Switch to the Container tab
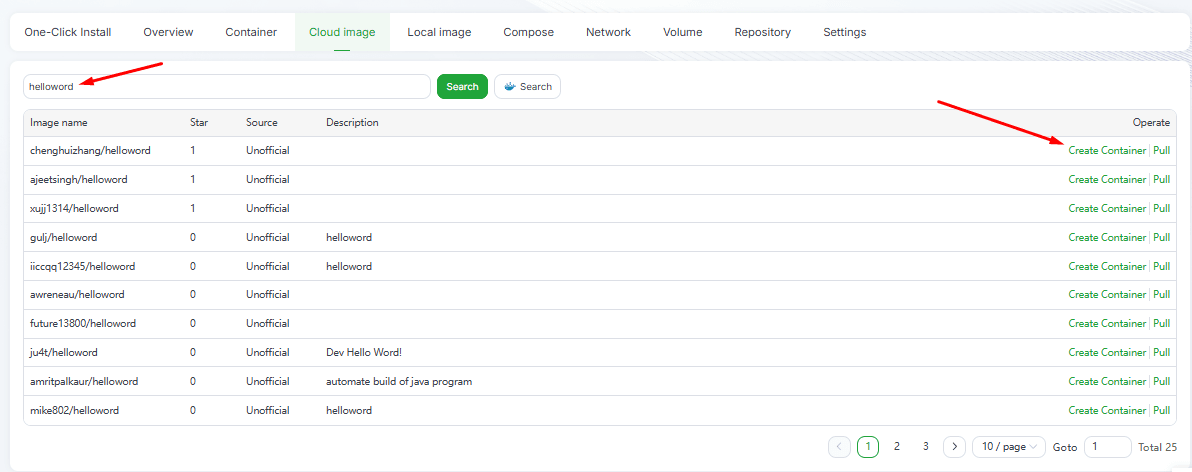 (x=251, y=32)
